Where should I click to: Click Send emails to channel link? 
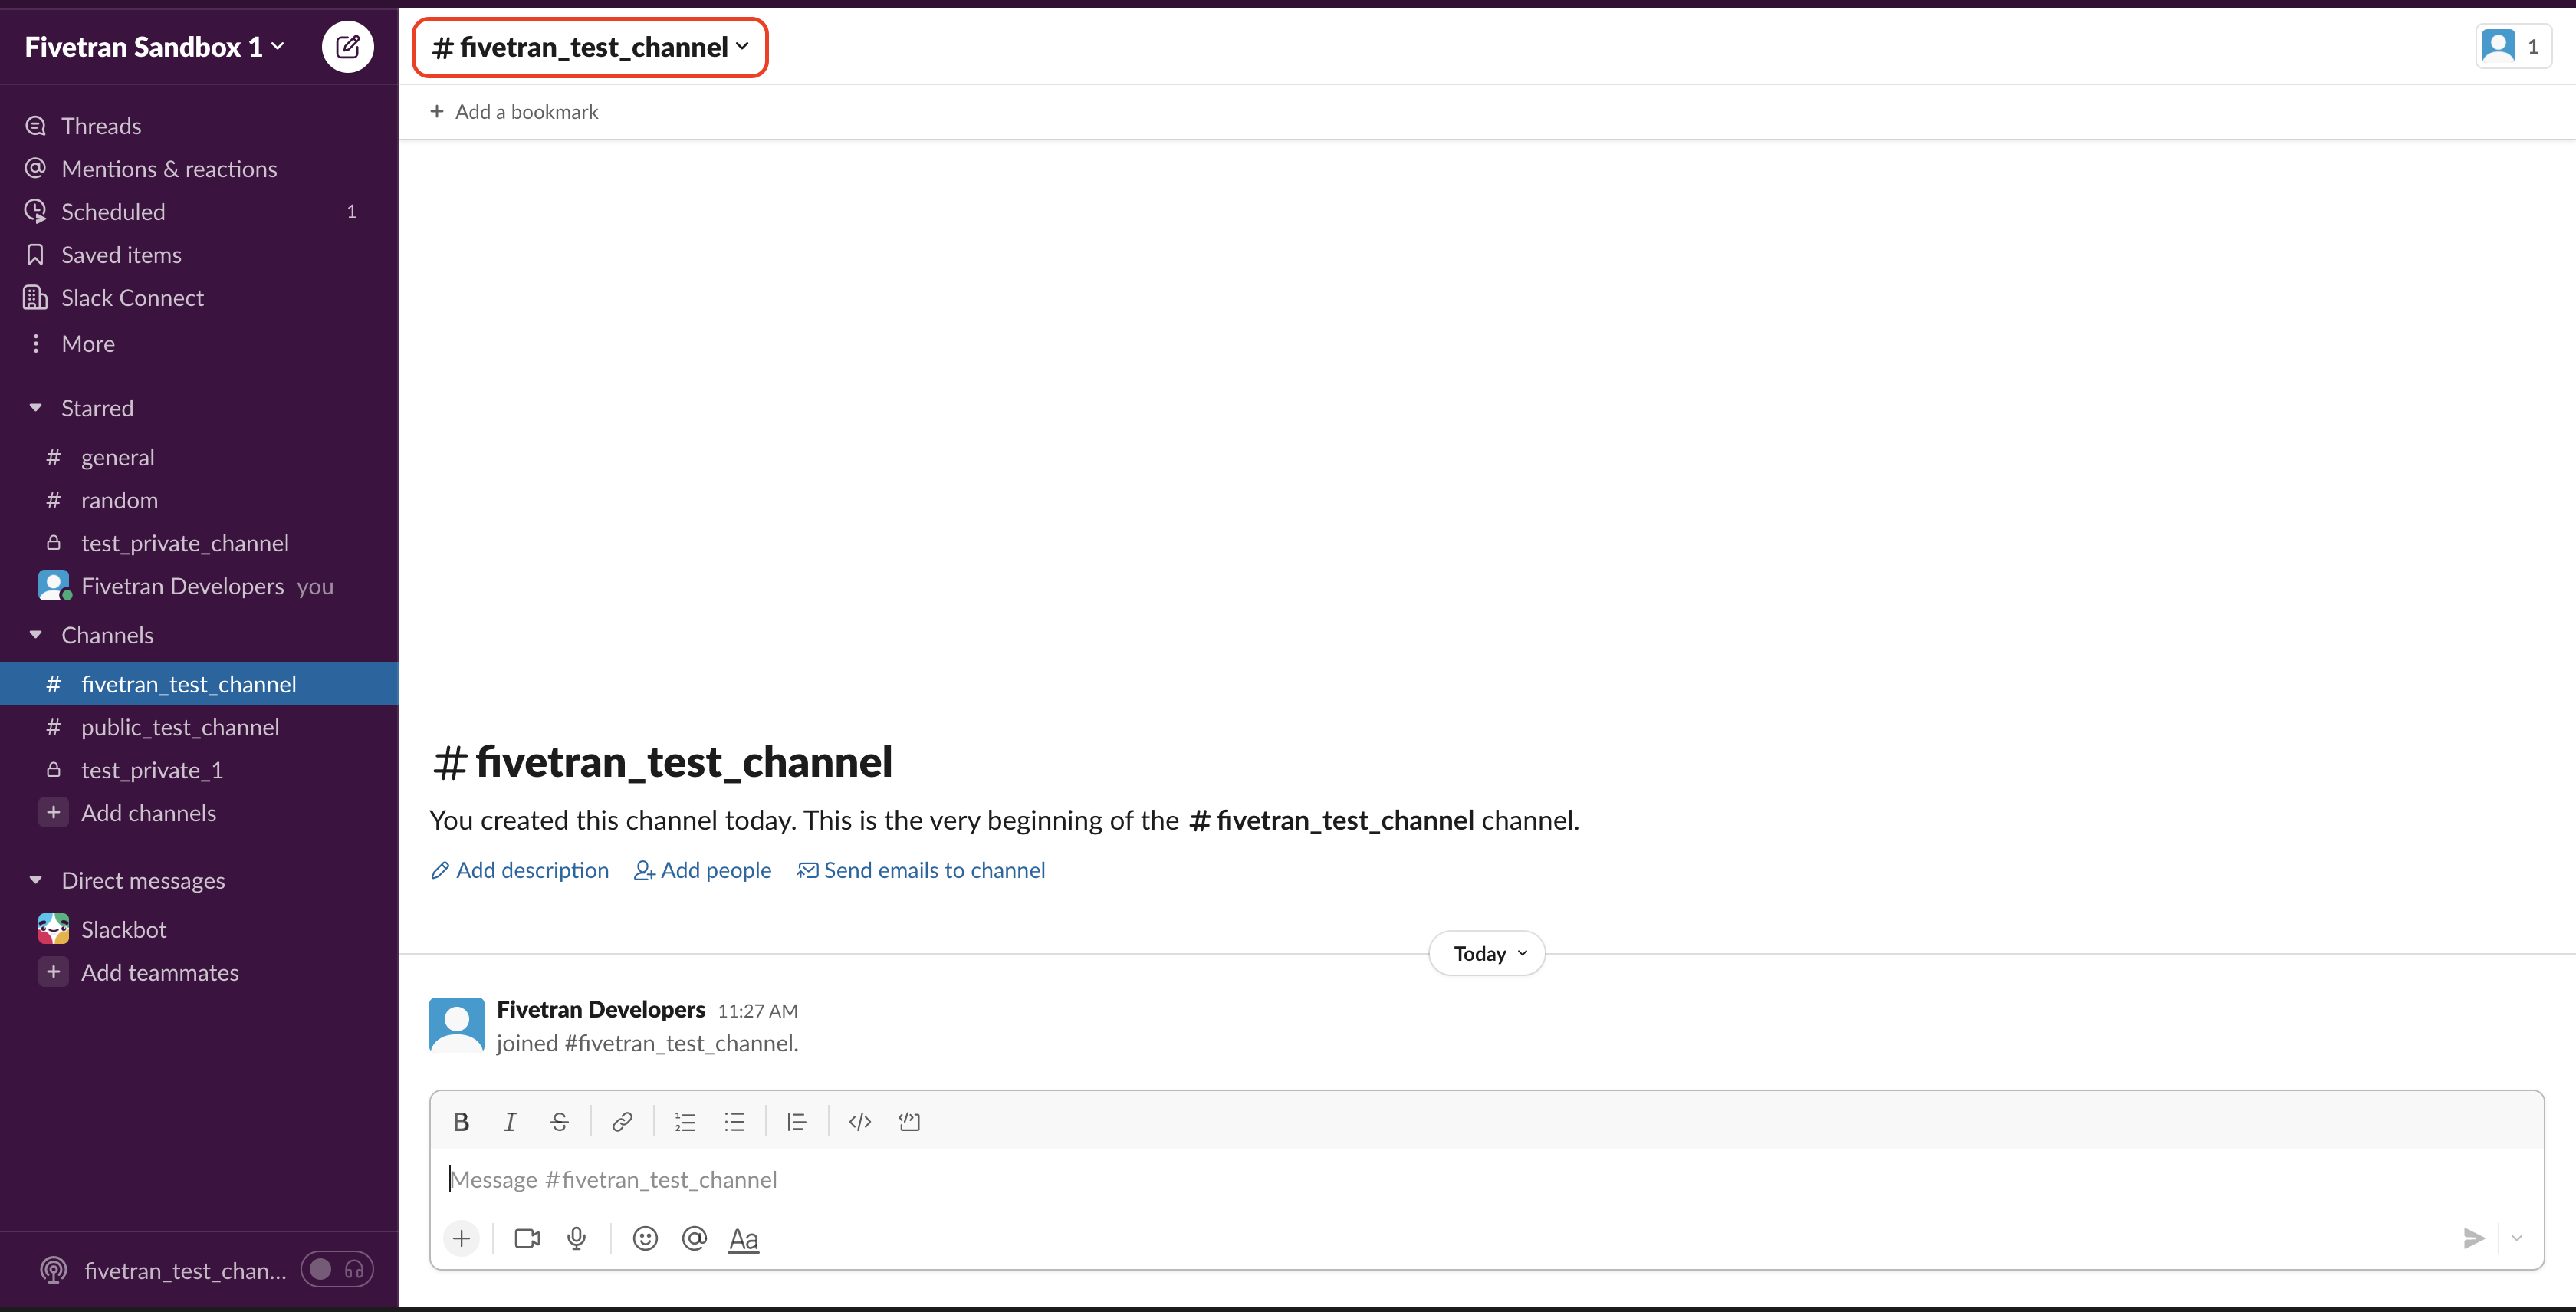tap(921, 870)
